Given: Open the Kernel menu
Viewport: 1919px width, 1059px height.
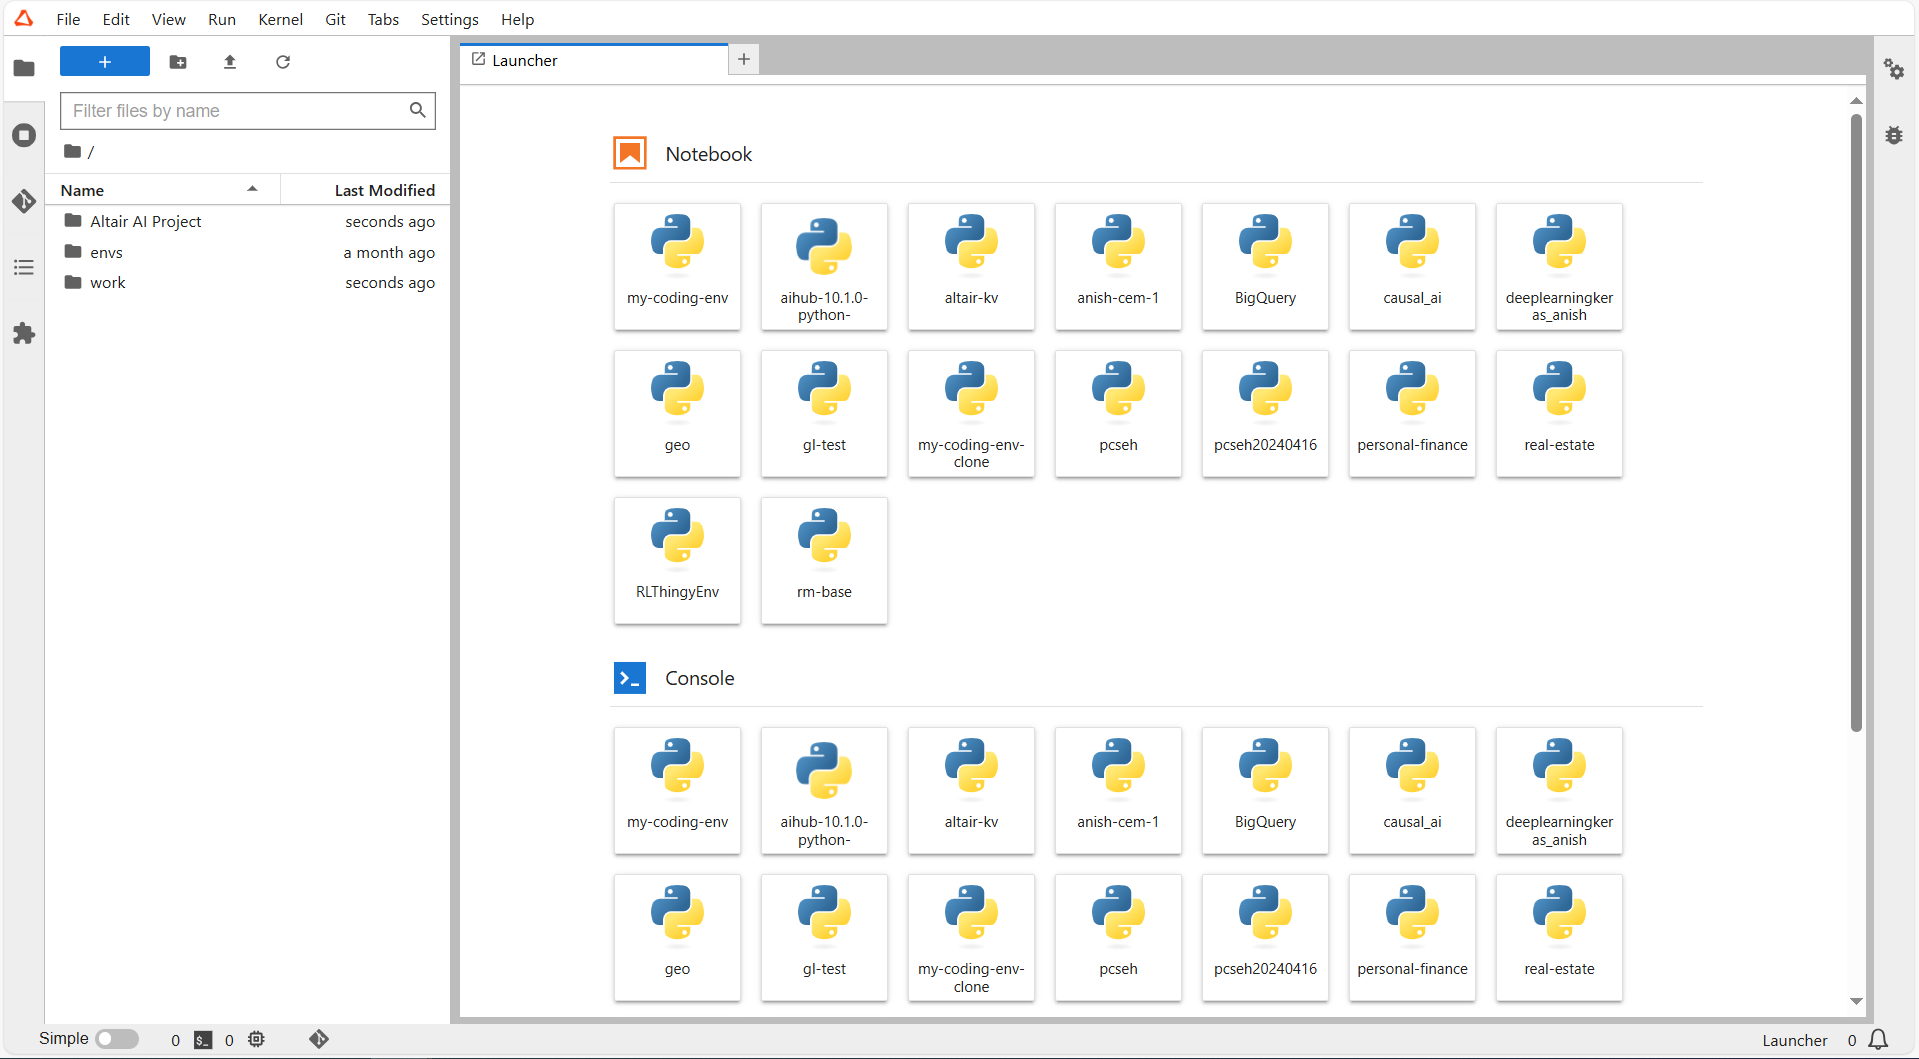Looking at the screenshot, I should pyautogui.click(x=280, y=19).
